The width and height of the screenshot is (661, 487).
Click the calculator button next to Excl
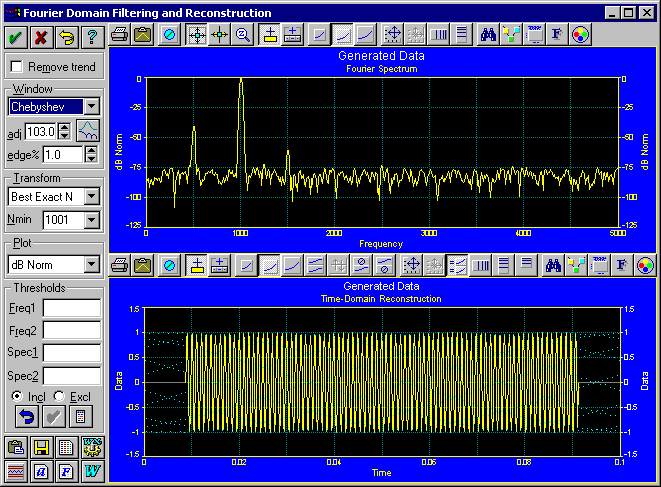click(x=81, y=417)
